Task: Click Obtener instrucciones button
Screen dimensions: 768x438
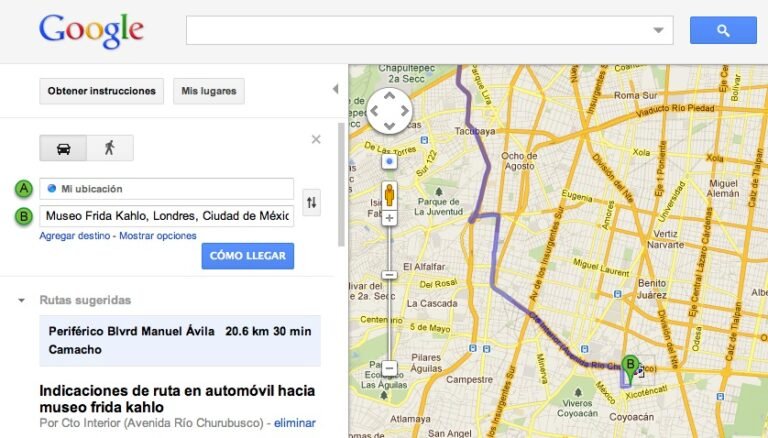Action: coord(101,91)
